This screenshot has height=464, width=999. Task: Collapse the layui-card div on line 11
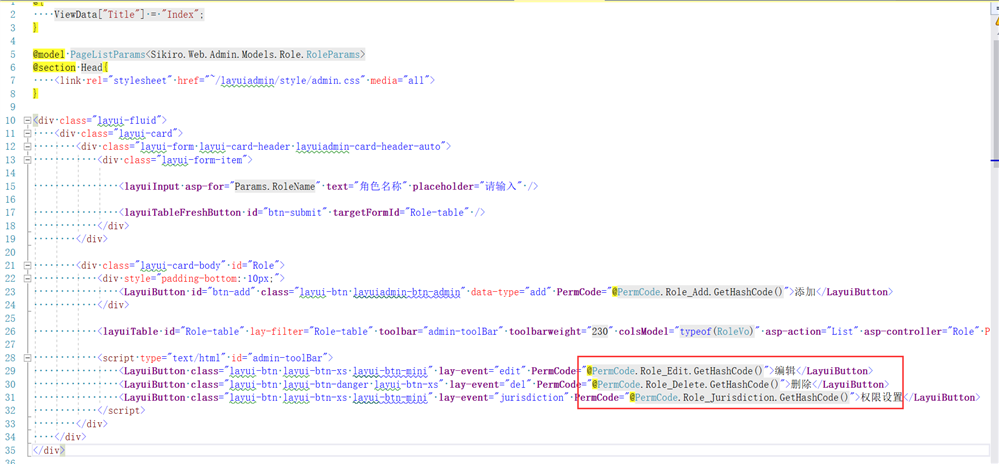point(27,133)
